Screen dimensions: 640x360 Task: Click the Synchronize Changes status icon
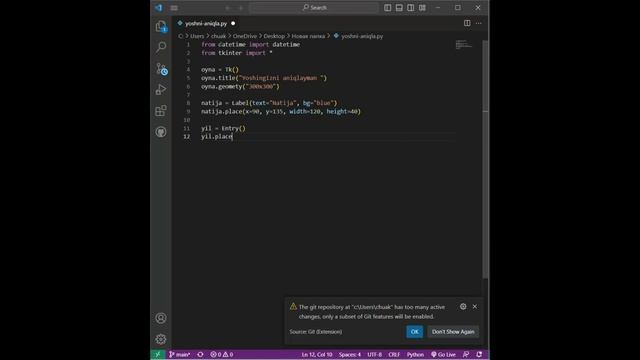click(x=200, y=355)
